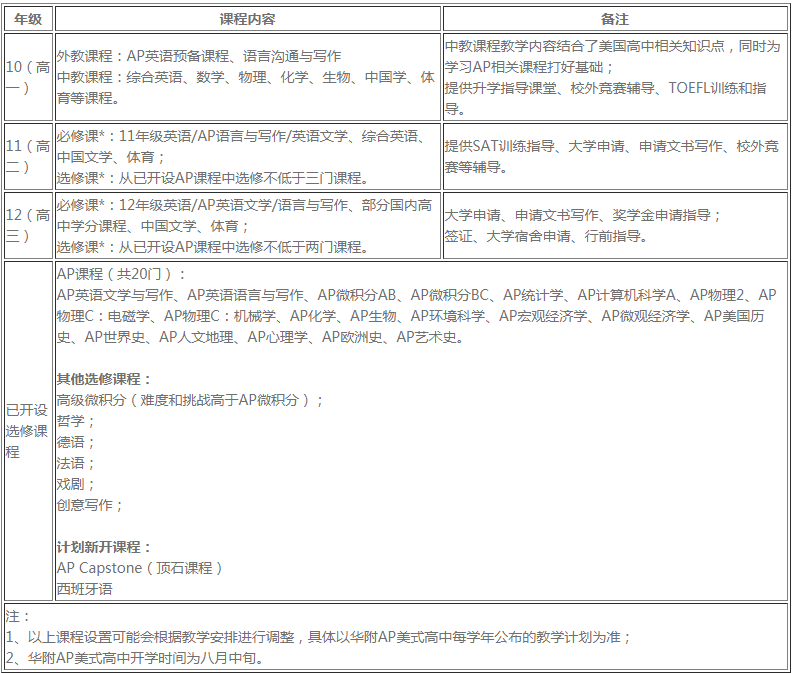
Task: Click the 计划新开课程 heading
Action: [x=105, y=547]
